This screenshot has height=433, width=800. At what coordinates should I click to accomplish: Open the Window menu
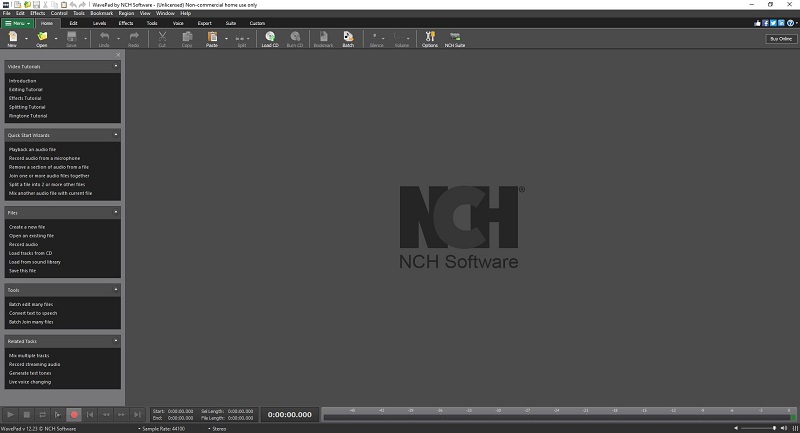(165, 13)
